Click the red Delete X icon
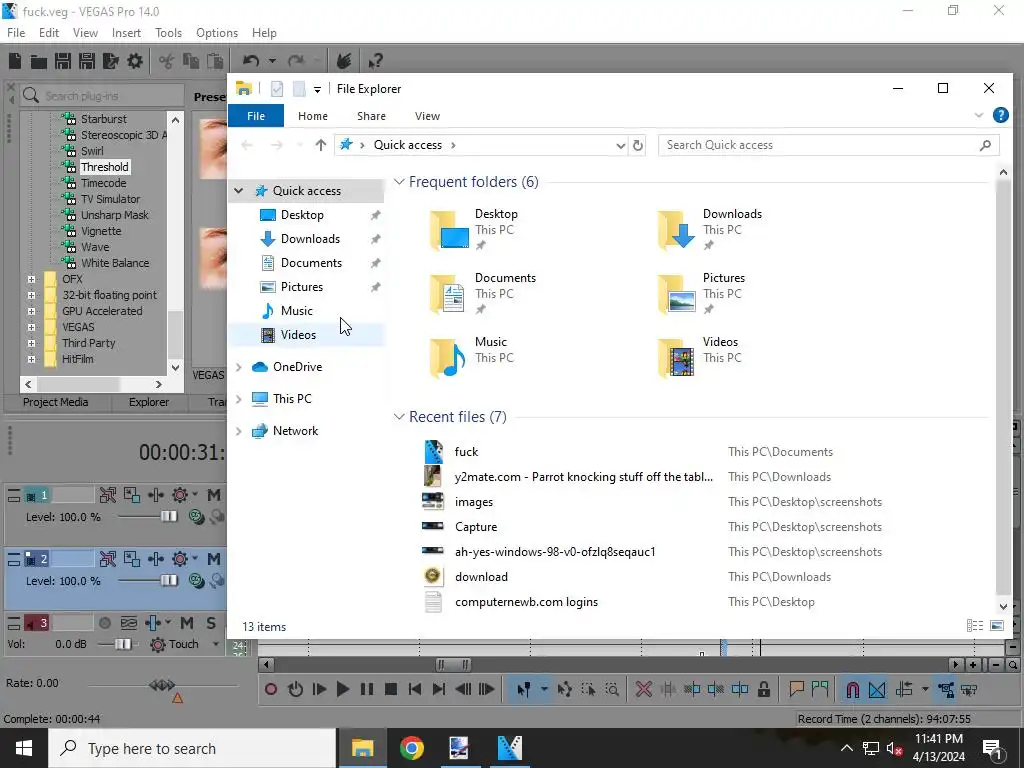1024x768 pixels. (644, 689)
